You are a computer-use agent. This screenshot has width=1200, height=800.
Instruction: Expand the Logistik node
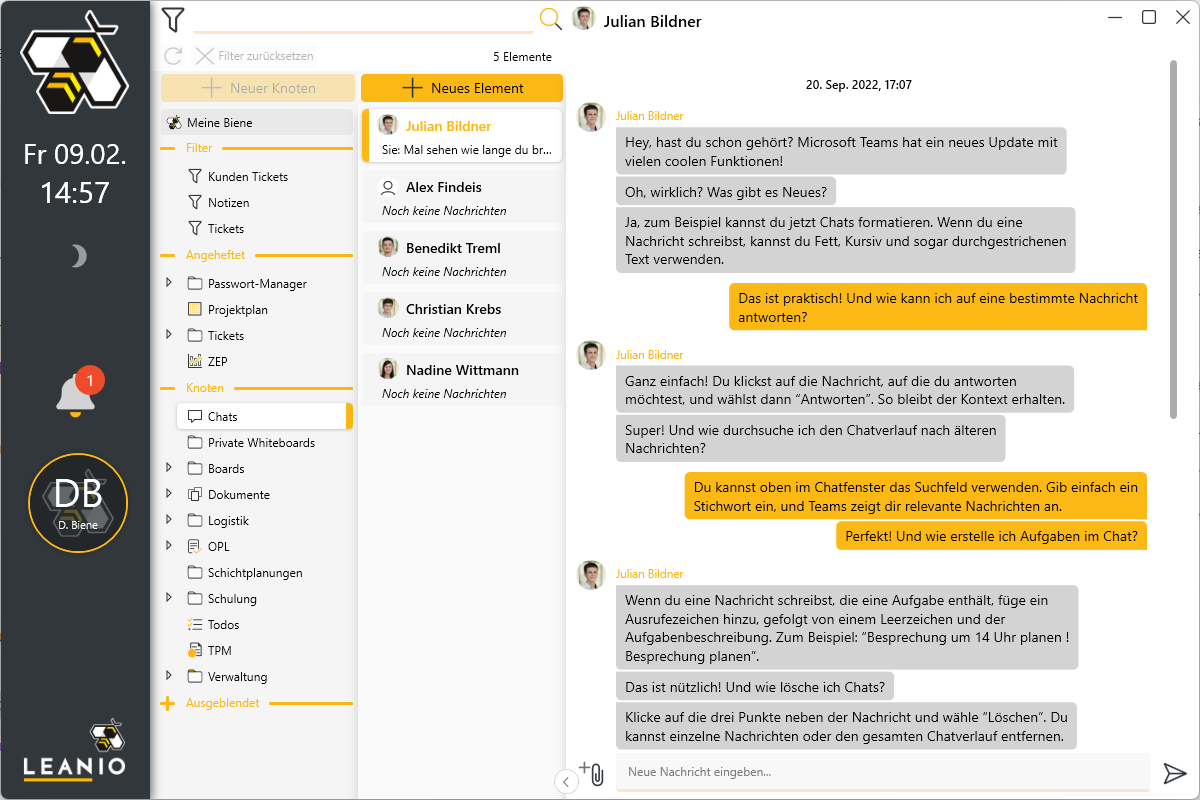pyautogui.click(x=169, y=521)
